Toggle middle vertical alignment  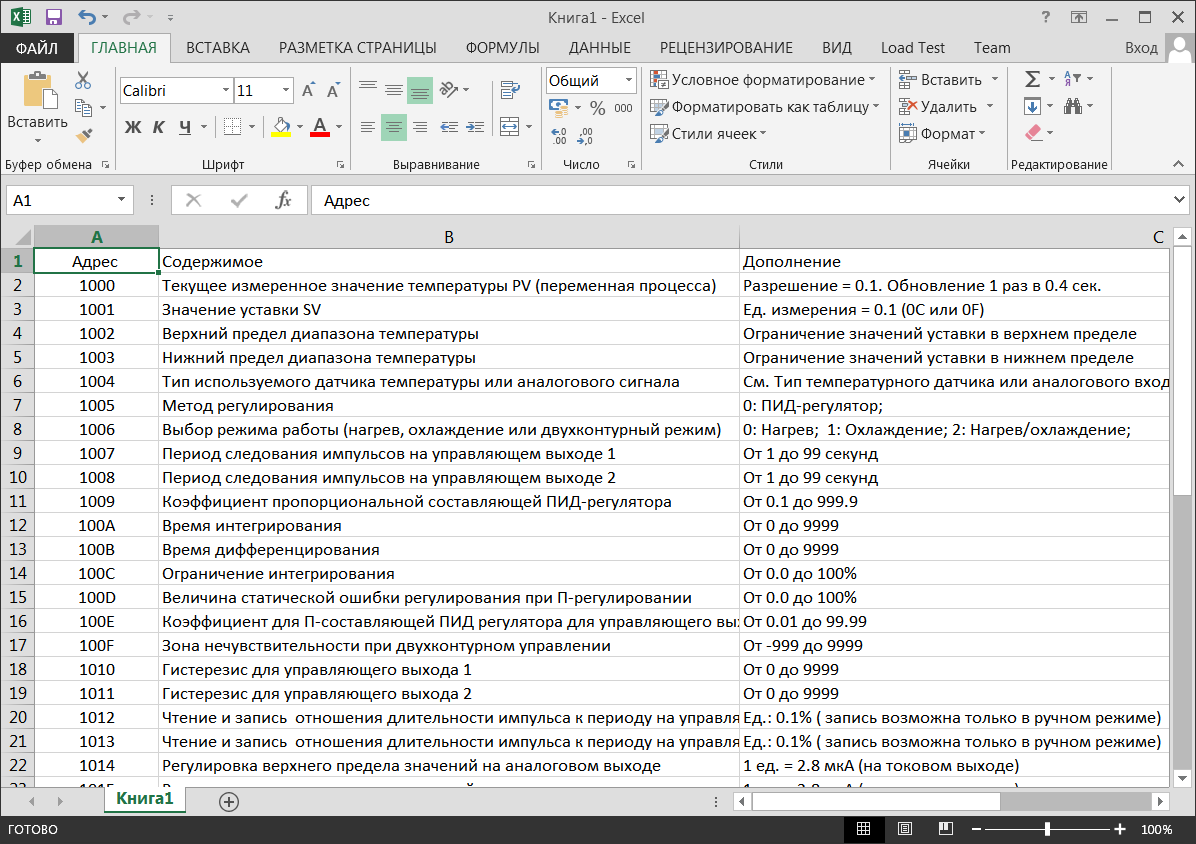click(394, 90)
